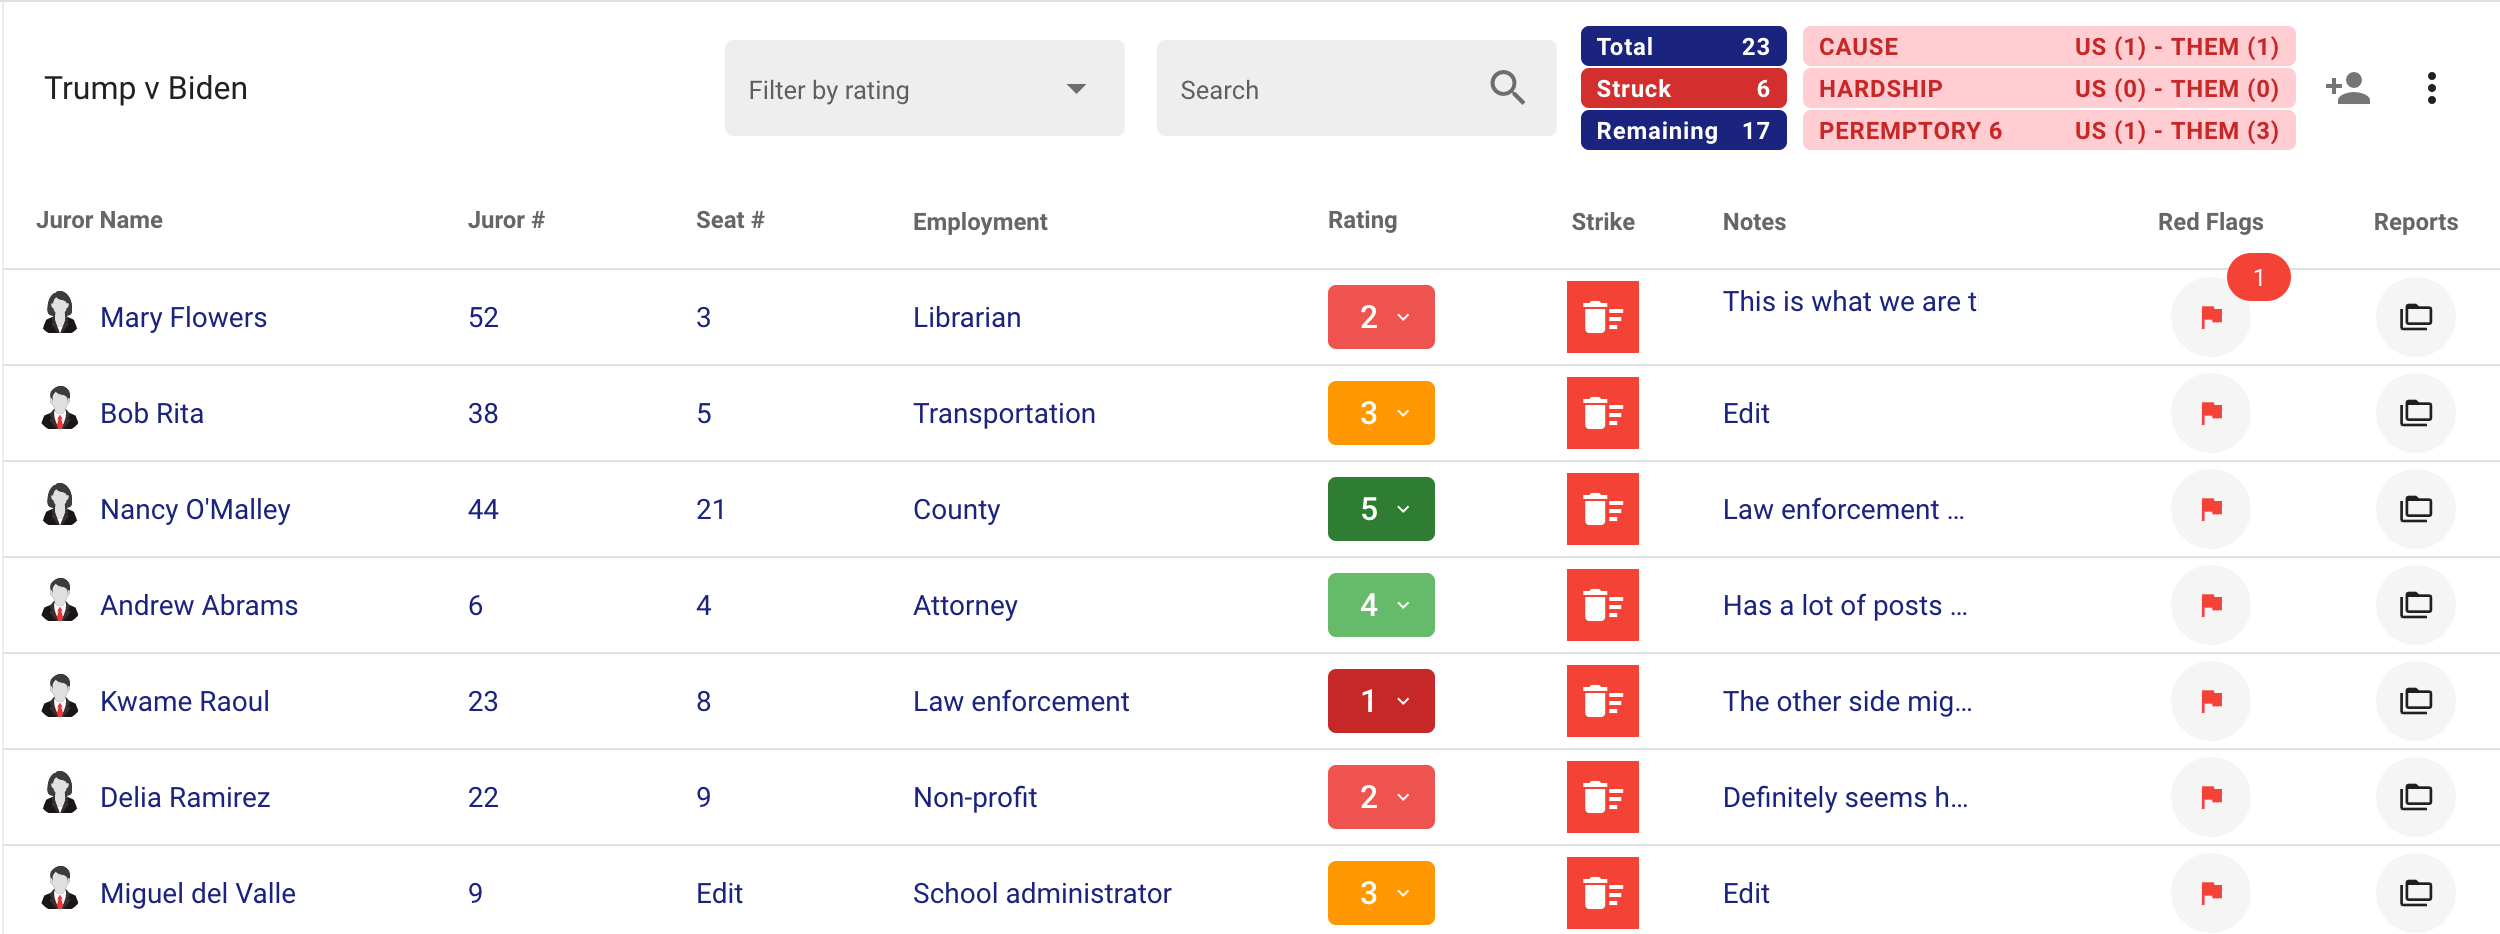The width and height of the screenshot is (2500, 934).
Task: Strike juror Delia Ramirez
Action: (x=1602, y=797)
